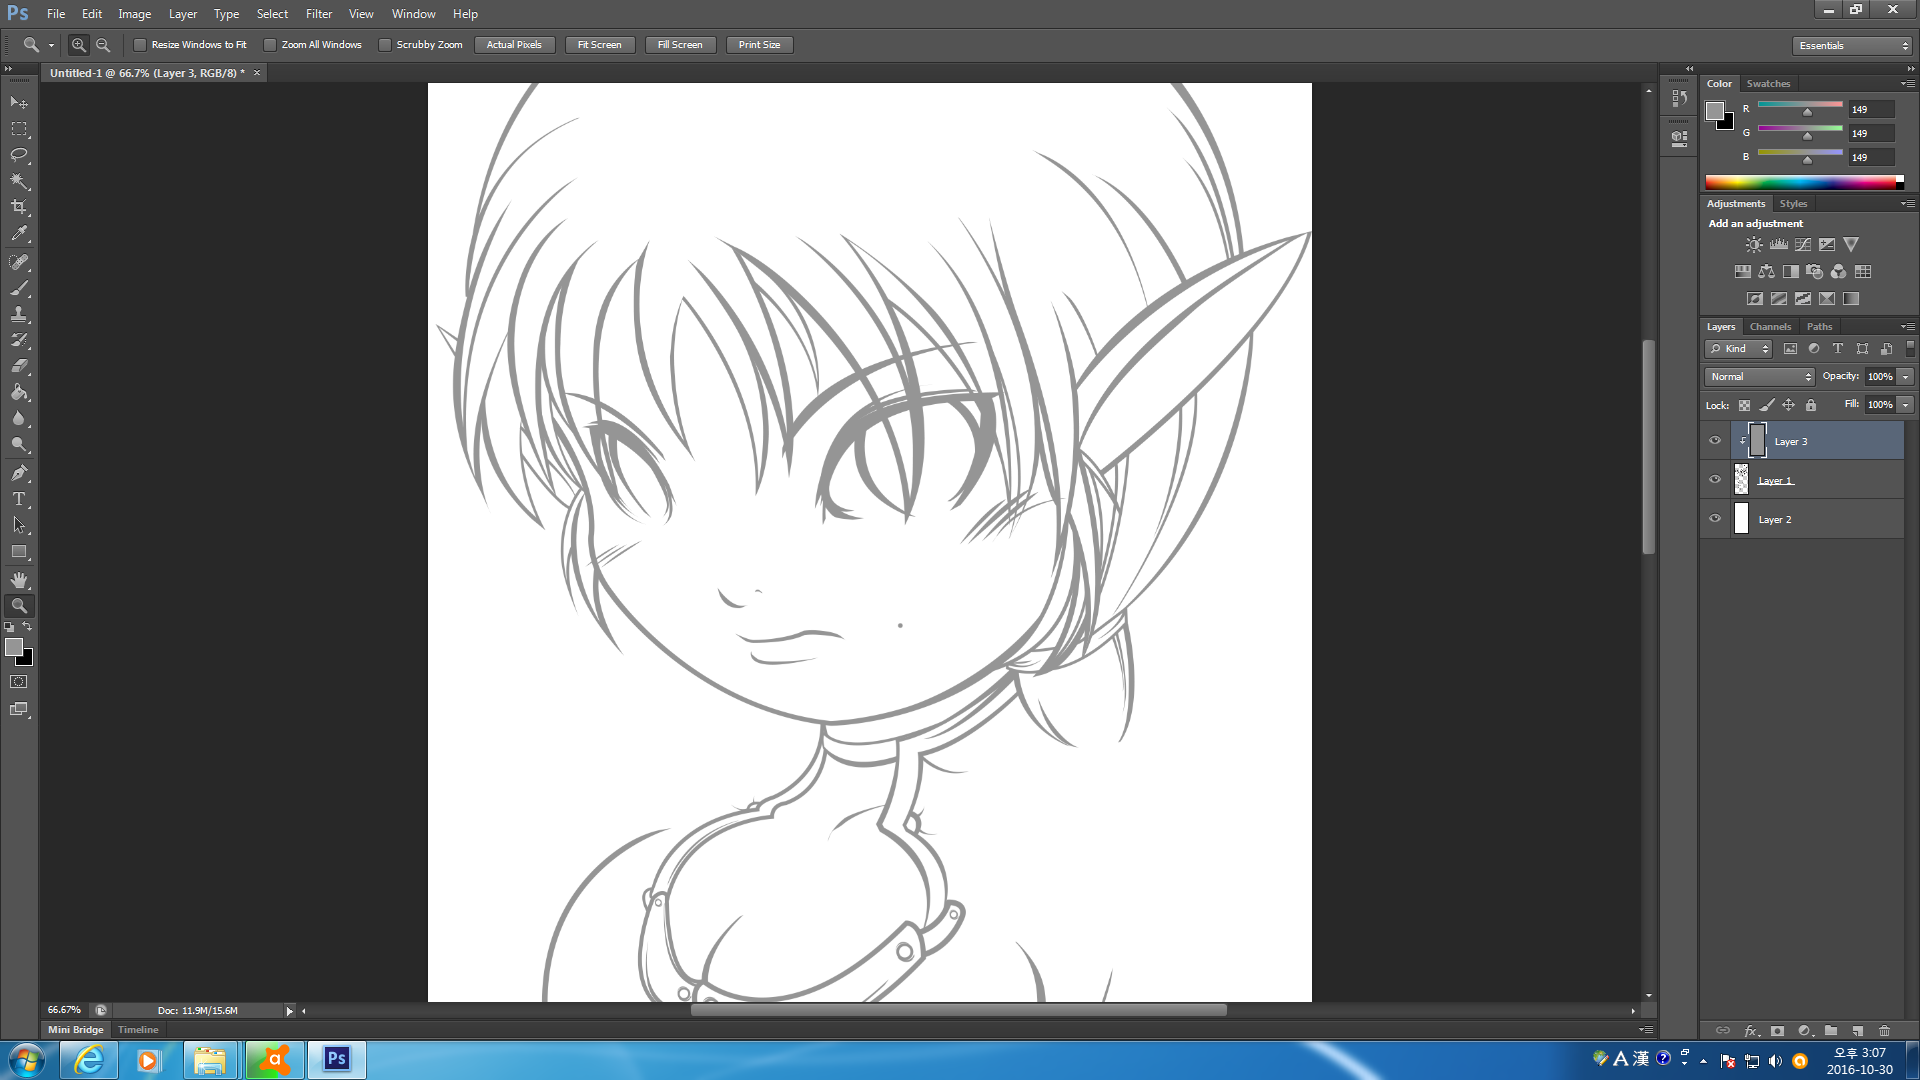Select the Lasso tool
The width and height of the screenshot is (1920, 1080).
pos(19,155)
